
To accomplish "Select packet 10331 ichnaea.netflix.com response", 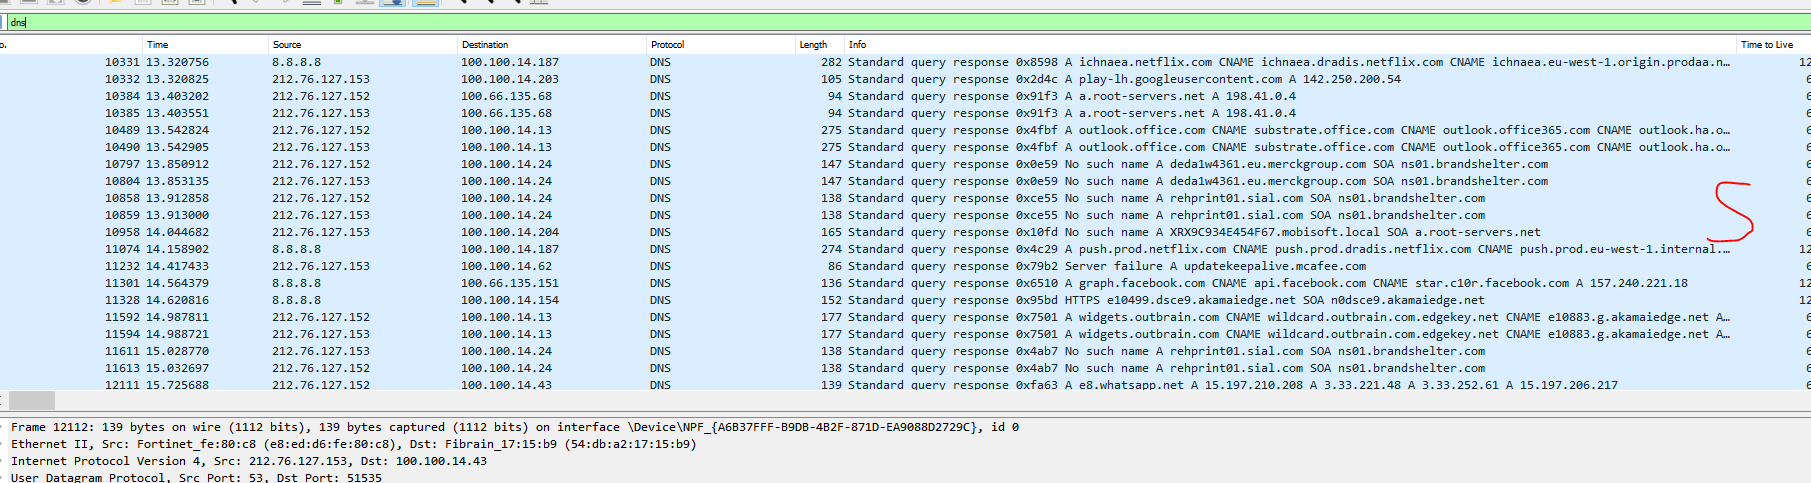I will 905,62.
